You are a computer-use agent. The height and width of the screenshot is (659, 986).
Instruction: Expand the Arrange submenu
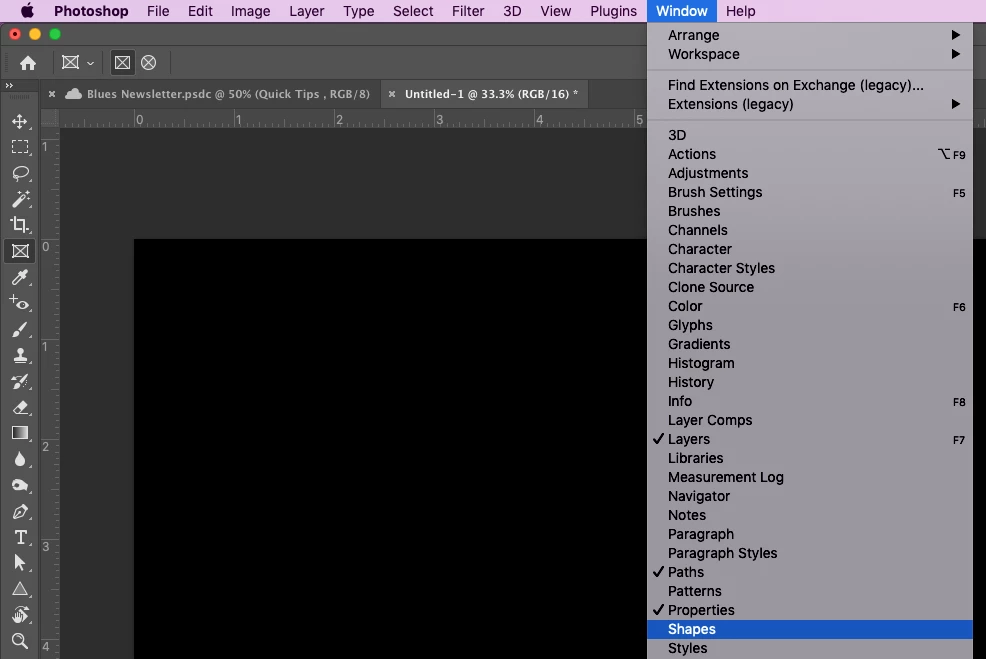pos(810,35)
